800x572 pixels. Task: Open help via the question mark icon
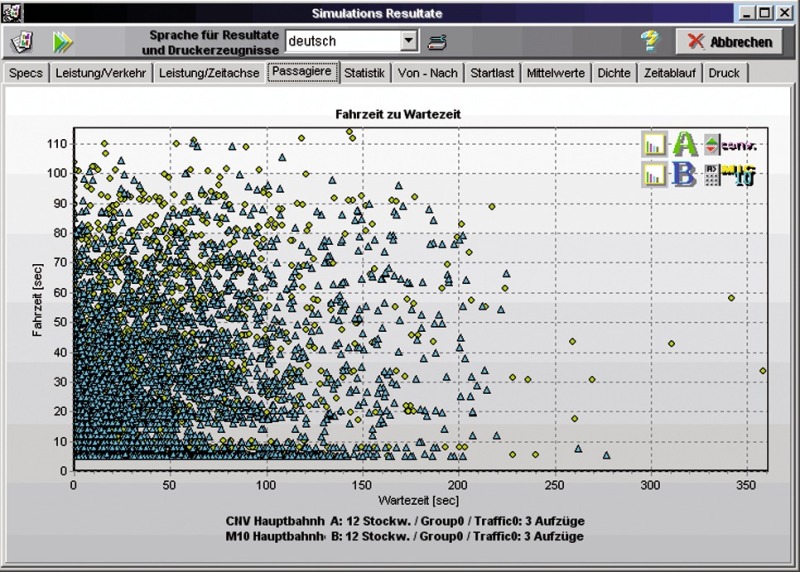point(650,41)
